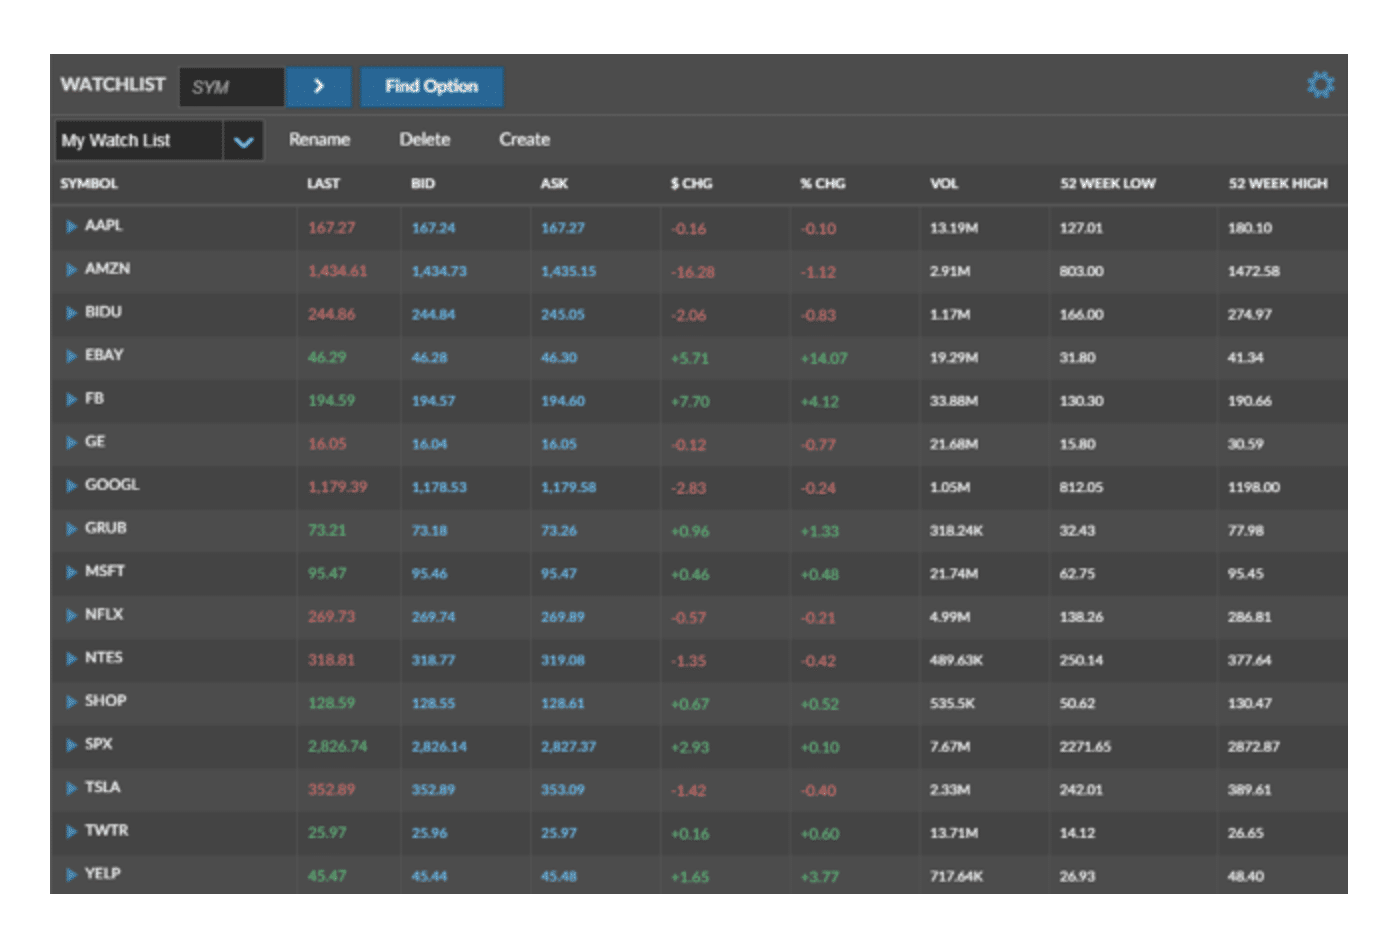1398x950 pixels.
Task: Sort by the LAST column header
Action: pos(323,184)
